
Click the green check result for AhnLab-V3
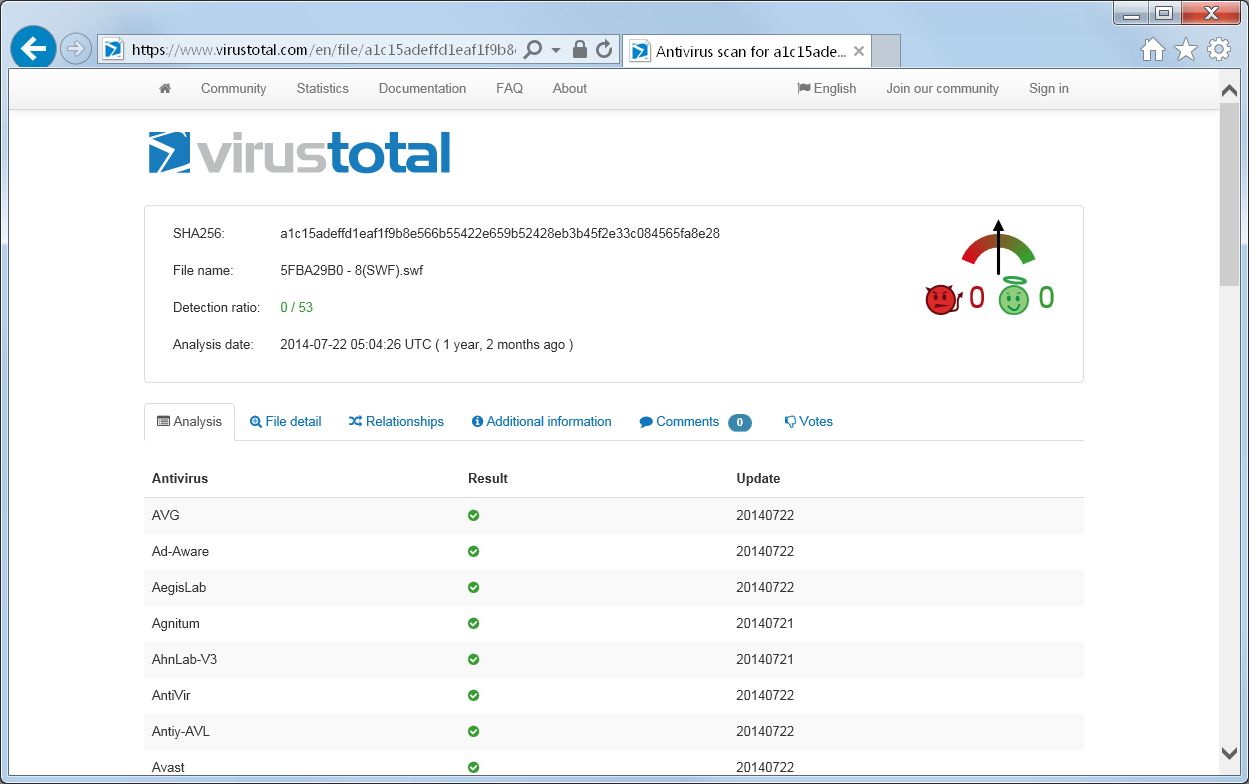coord(474,660)
